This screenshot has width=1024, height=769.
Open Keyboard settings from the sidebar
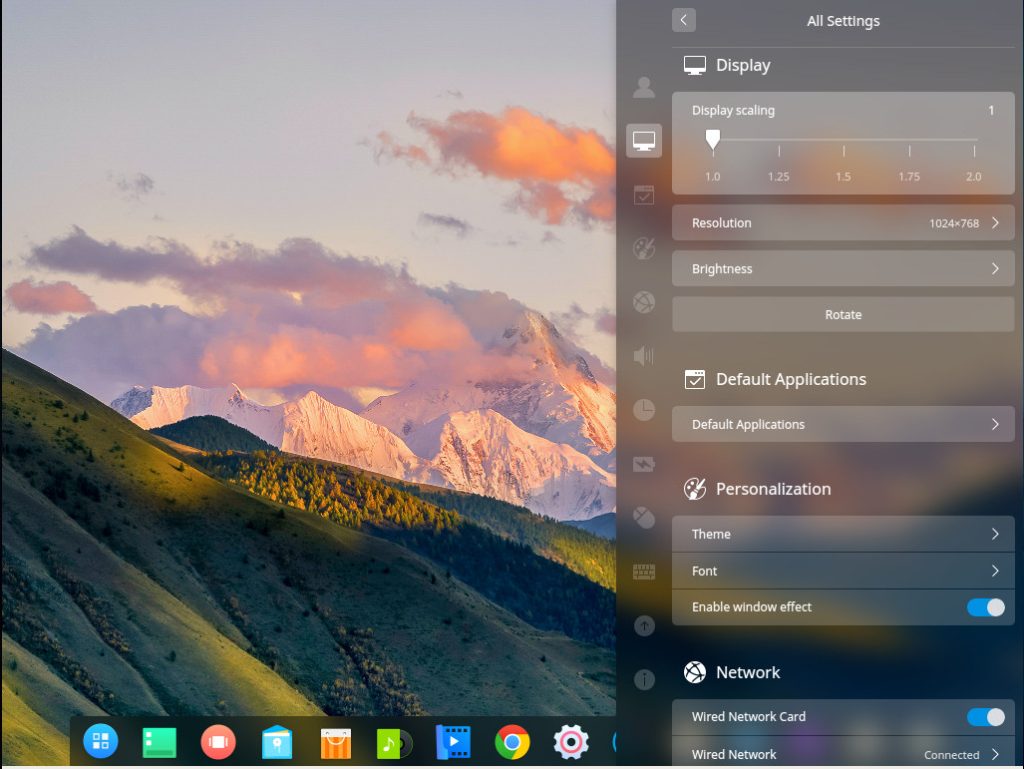[x=643, y=572]
